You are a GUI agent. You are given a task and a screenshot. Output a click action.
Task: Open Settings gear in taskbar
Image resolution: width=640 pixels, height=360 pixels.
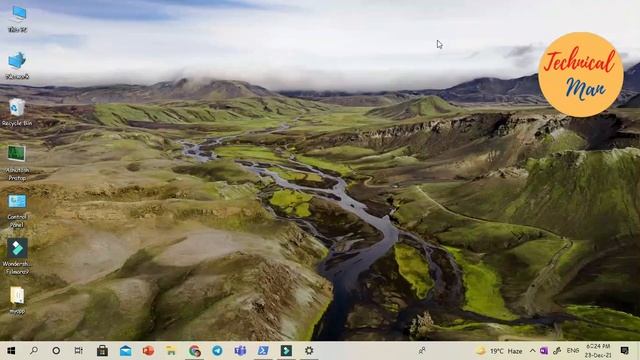(x=309, y=351)
